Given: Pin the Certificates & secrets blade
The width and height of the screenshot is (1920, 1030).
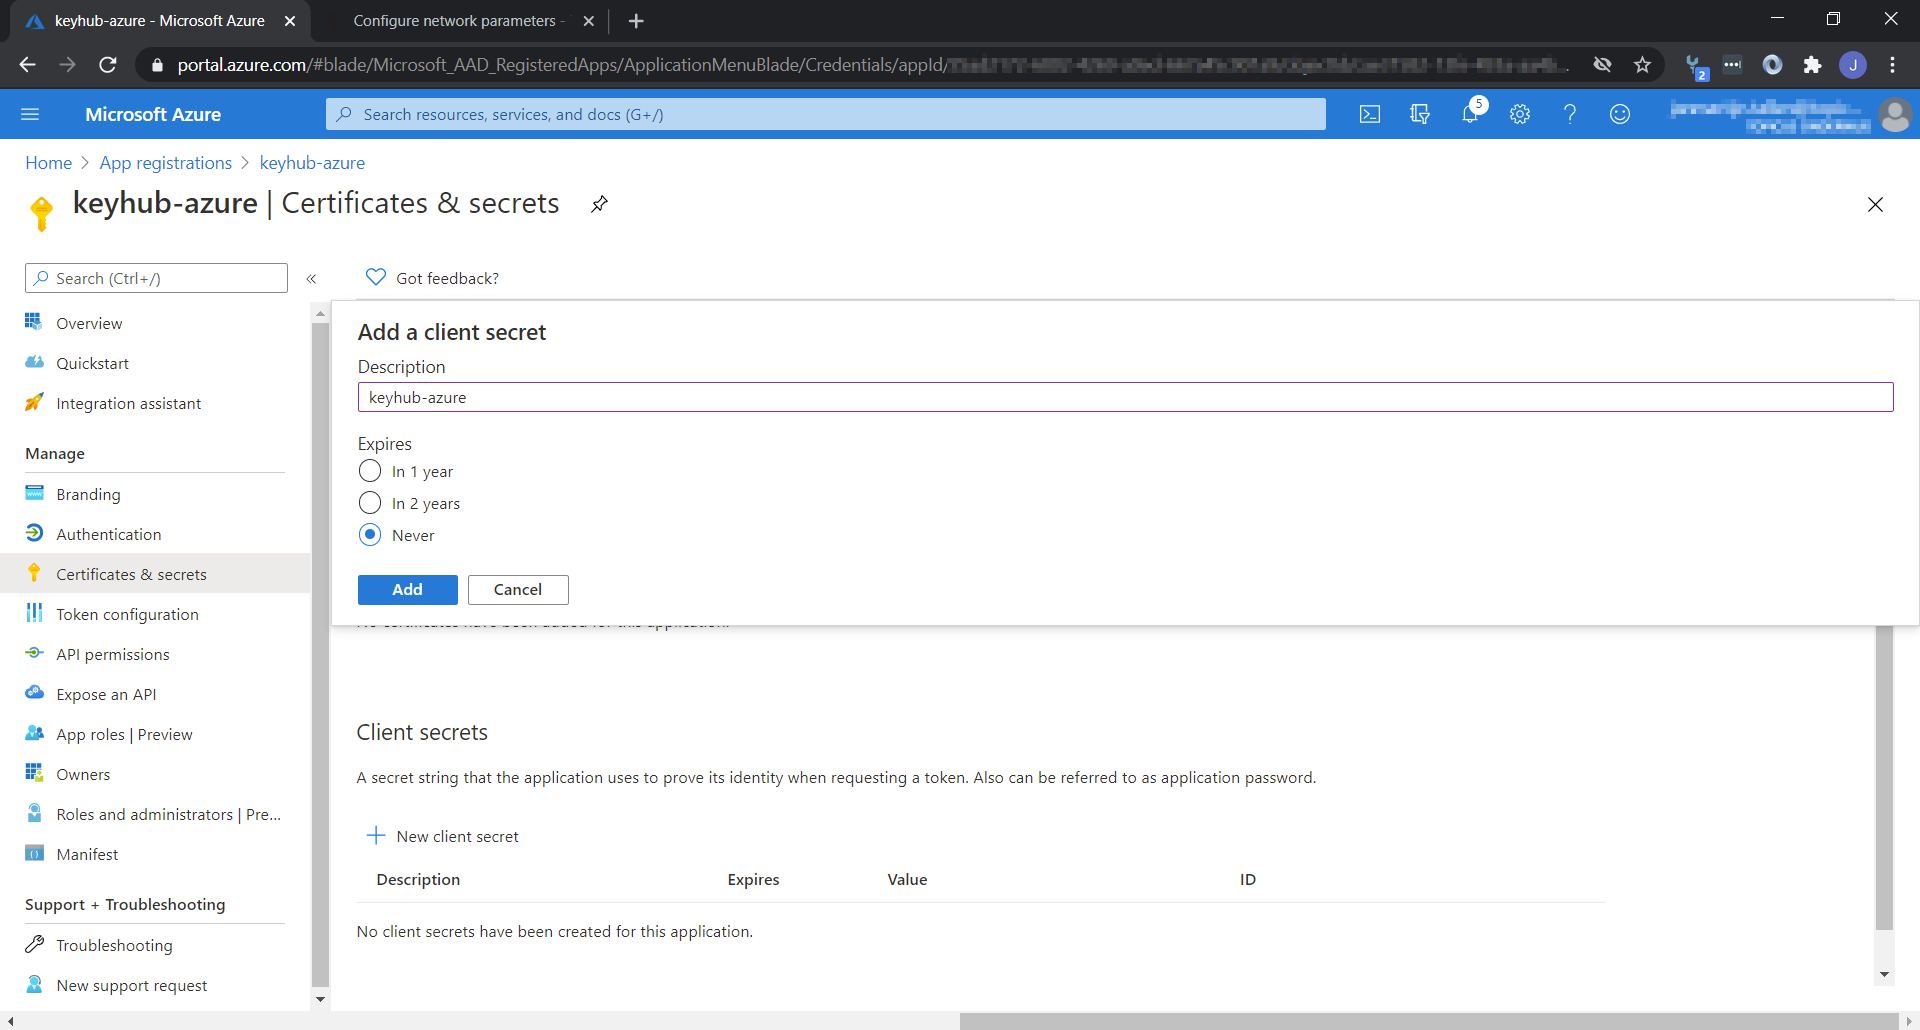Looking at the screenshot, I should point(599,204).
